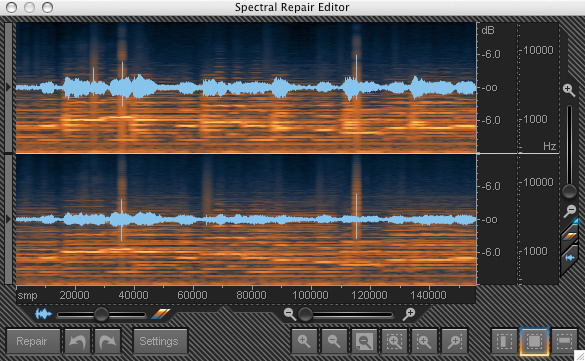Open the Settings dialog
The width and height of the screenshot is (585, 361).
click(160, 341)
